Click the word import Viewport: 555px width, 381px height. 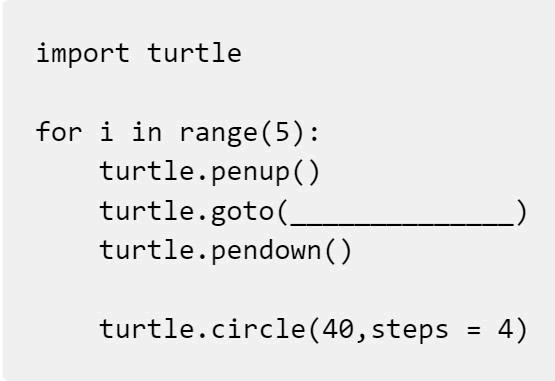(83, 54)
